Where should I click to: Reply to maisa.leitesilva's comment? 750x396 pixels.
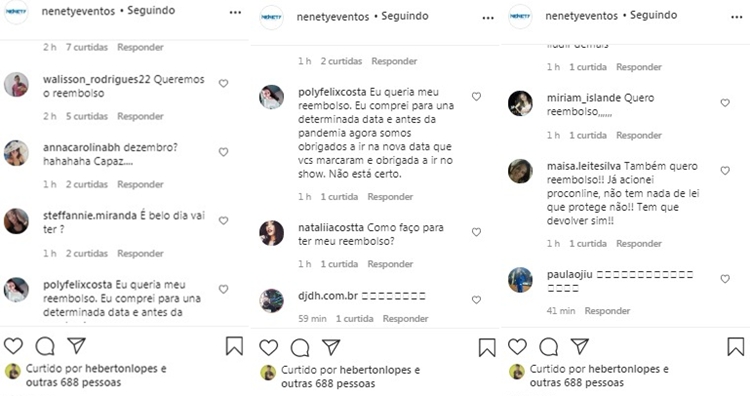(639, 243)
